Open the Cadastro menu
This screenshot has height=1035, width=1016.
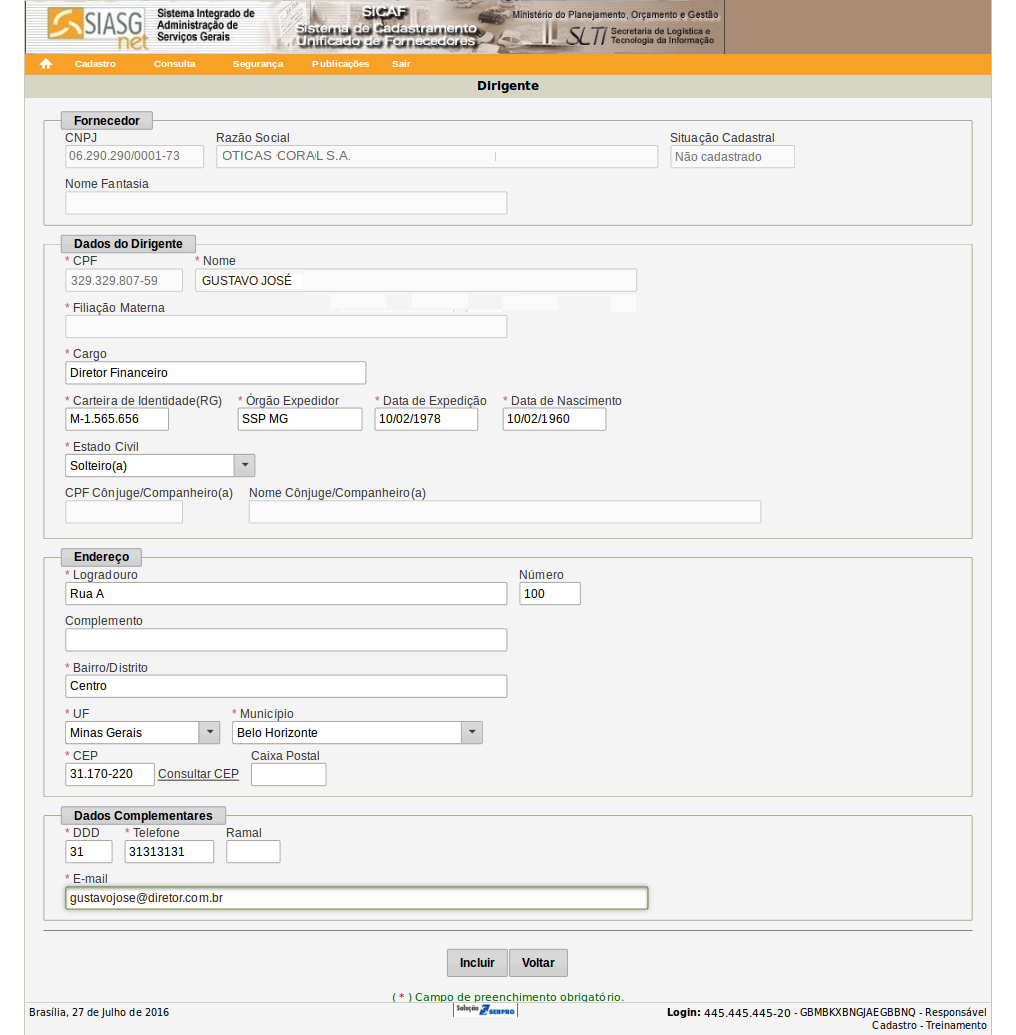click(x=95, y=63)
